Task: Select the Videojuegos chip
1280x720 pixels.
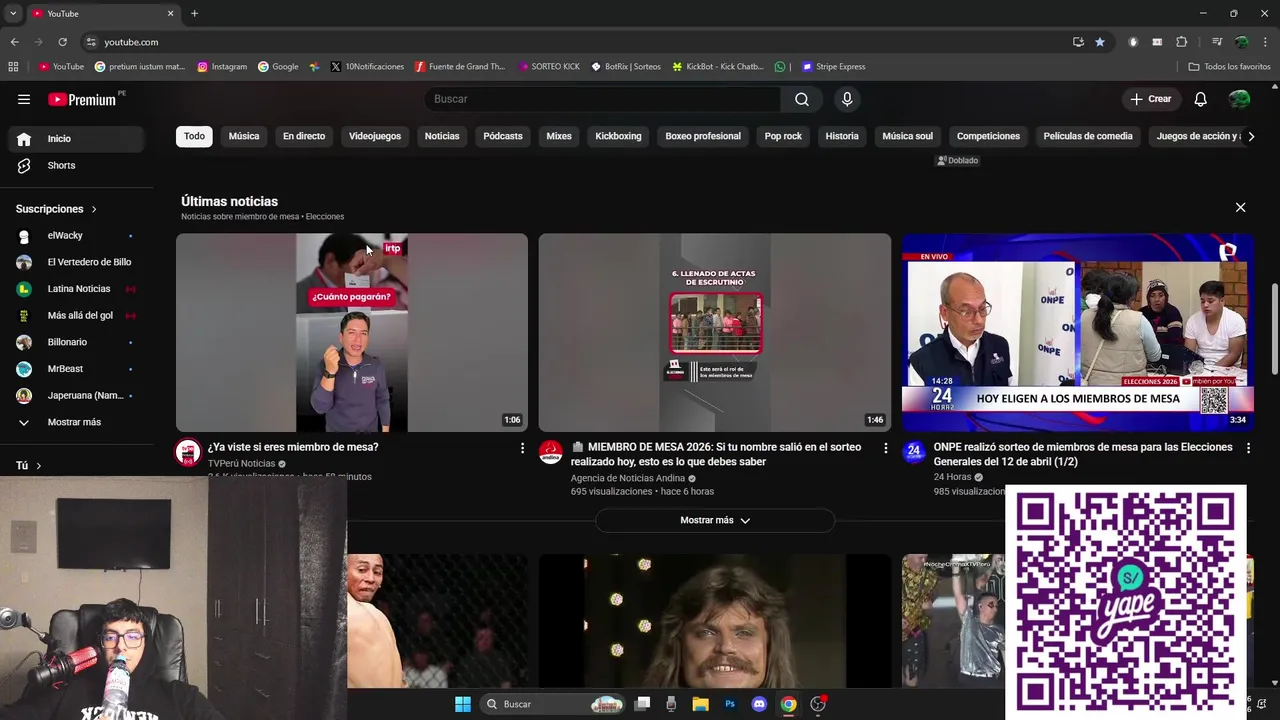Action: click(375, 136)
